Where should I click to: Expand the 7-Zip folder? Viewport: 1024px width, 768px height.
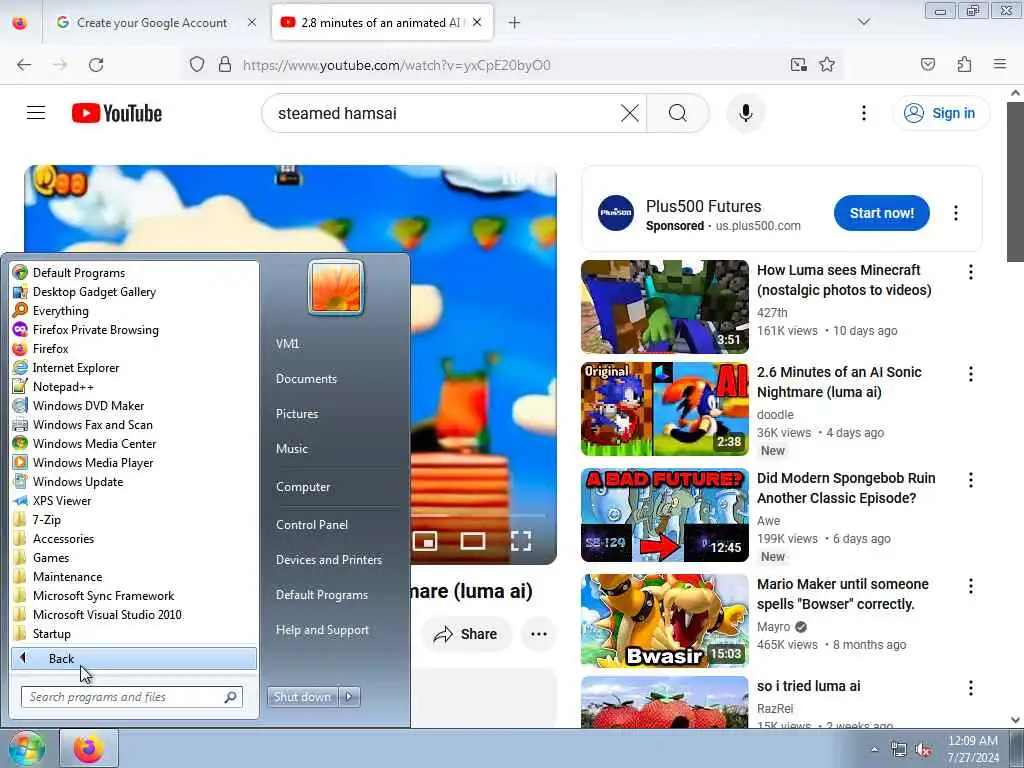coord(134,520)
